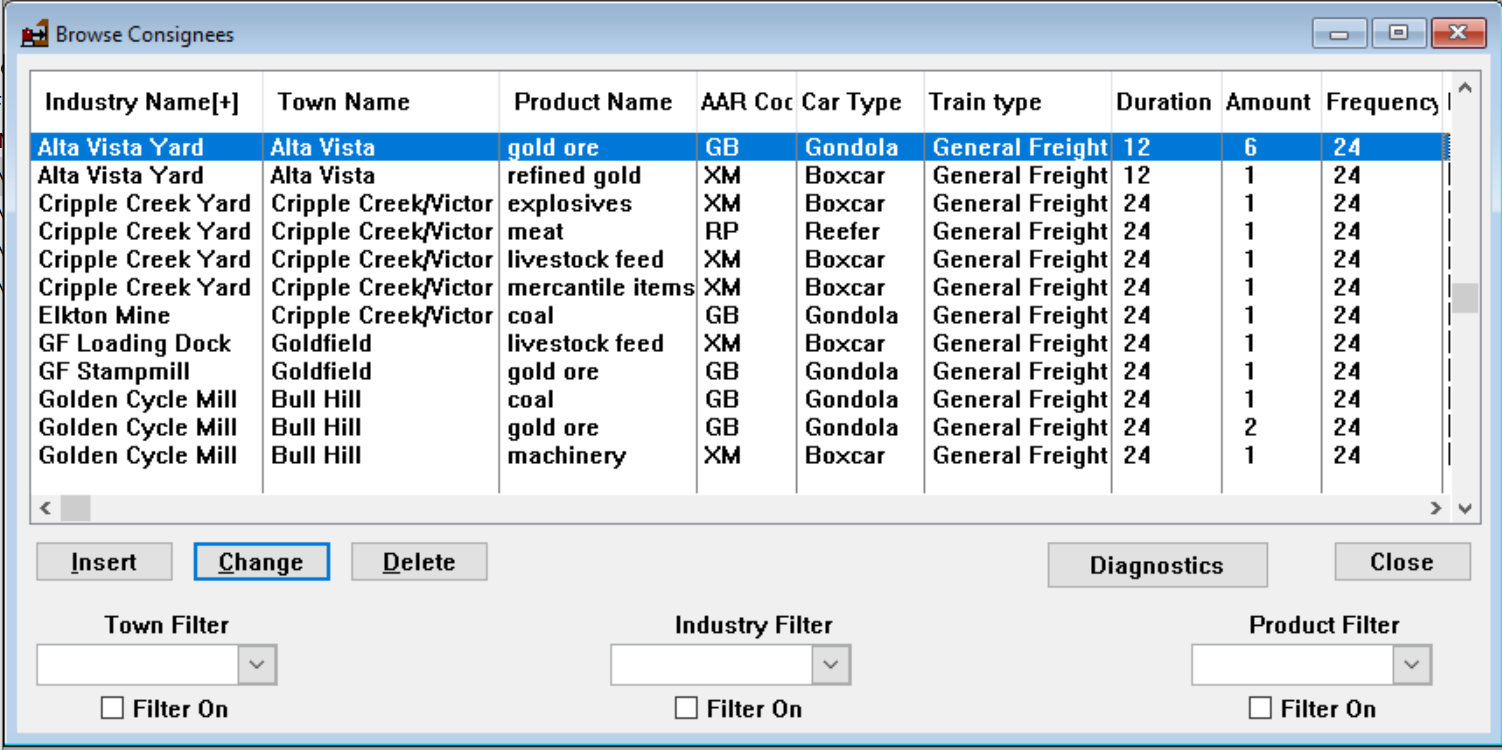Minimize the Browse Consignees window
The width and height of the screenshot is (1502, 750).
point(1339,33)
